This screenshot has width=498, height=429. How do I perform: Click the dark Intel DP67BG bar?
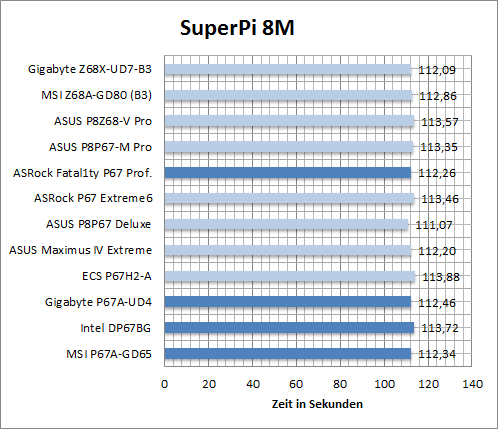[289, 328]
